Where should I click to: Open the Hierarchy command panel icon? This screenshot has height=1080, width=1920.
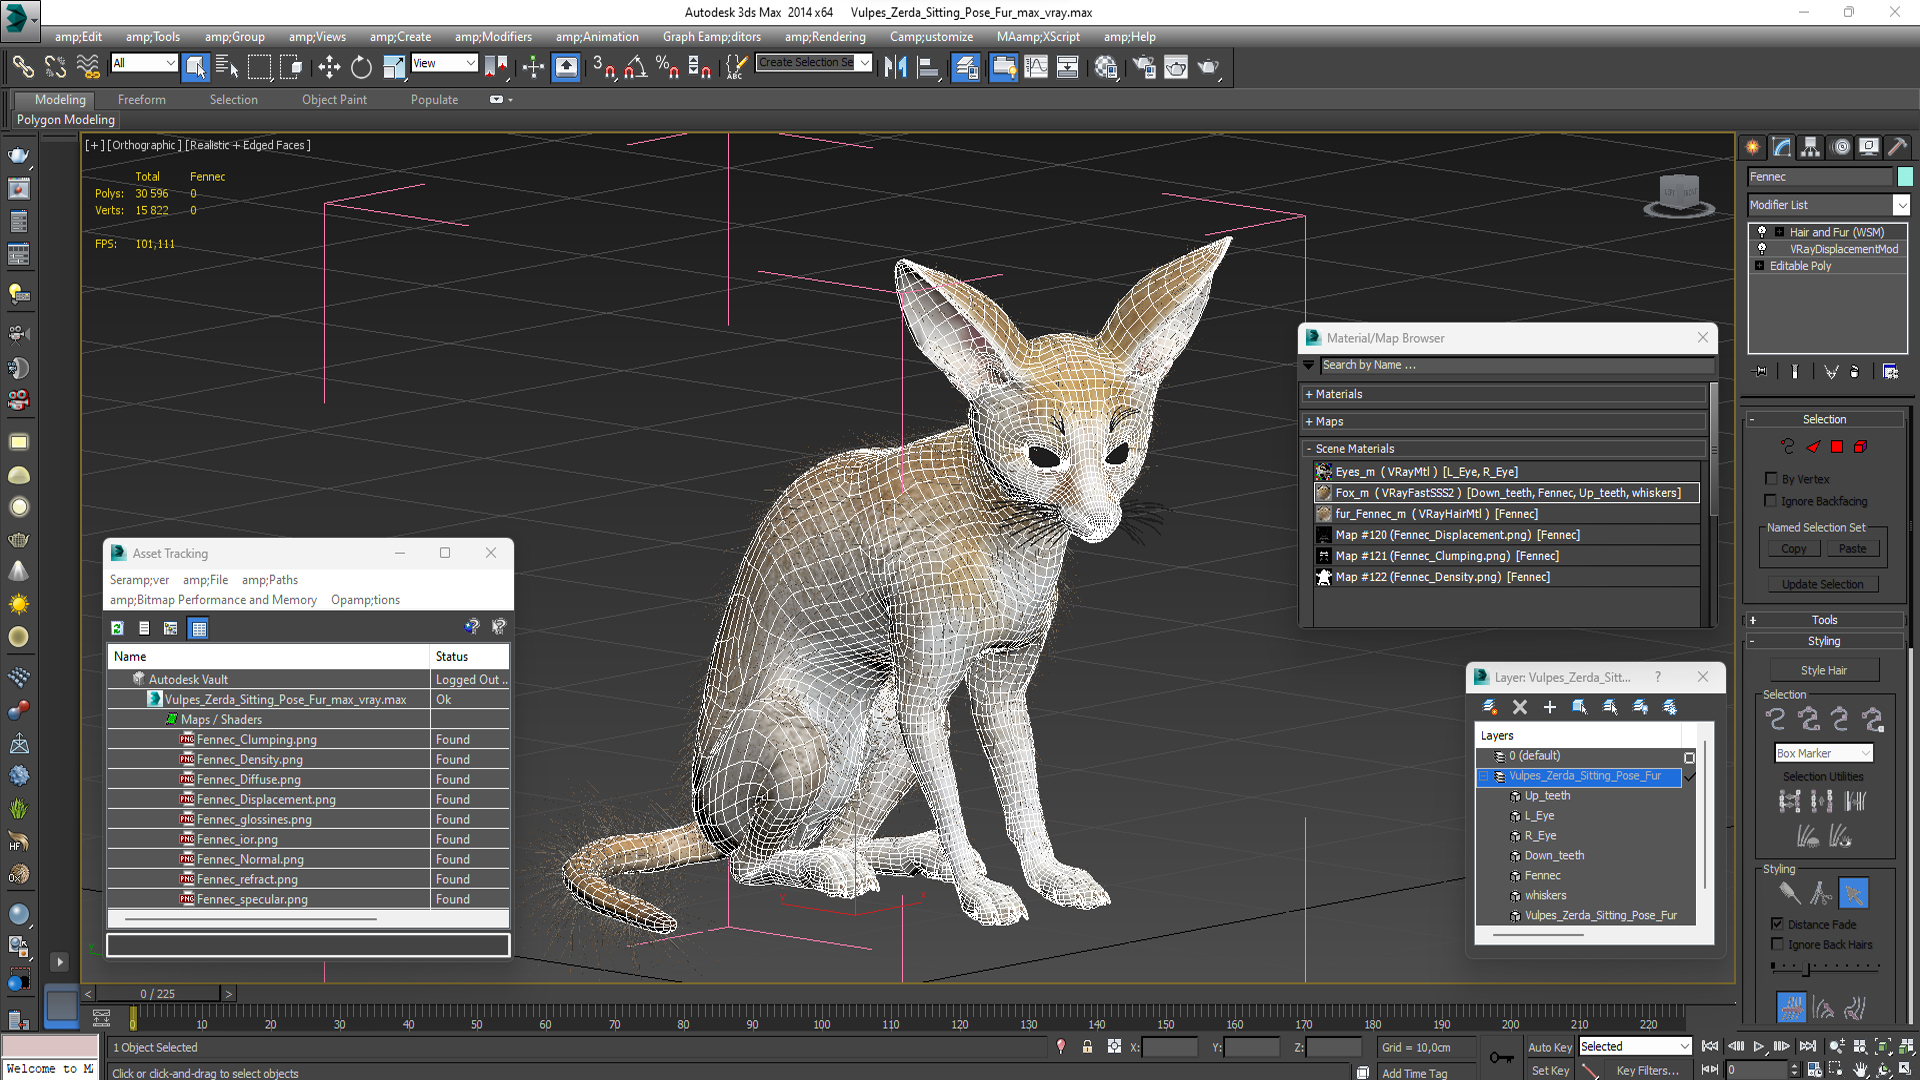click(x=1811, y=147)
